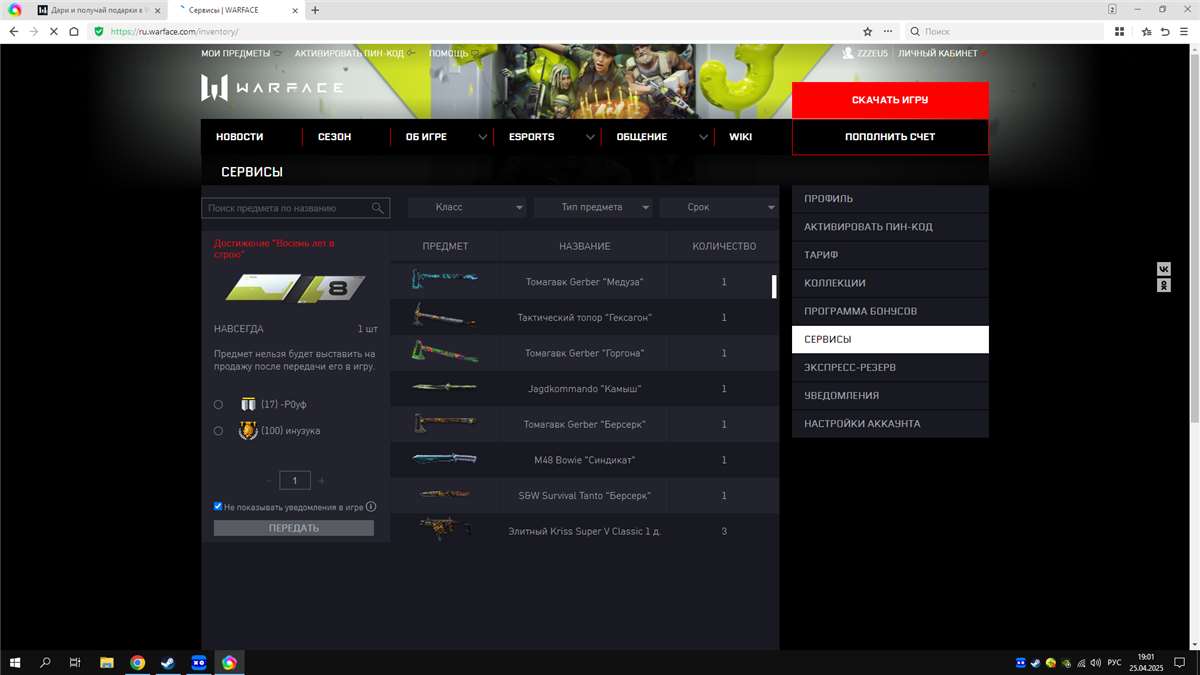1200x675 pixels.
Task: Open the ЛИЧНЫЙ КАБИНЕТ dropdown
Action: click(x=943, y=53)
